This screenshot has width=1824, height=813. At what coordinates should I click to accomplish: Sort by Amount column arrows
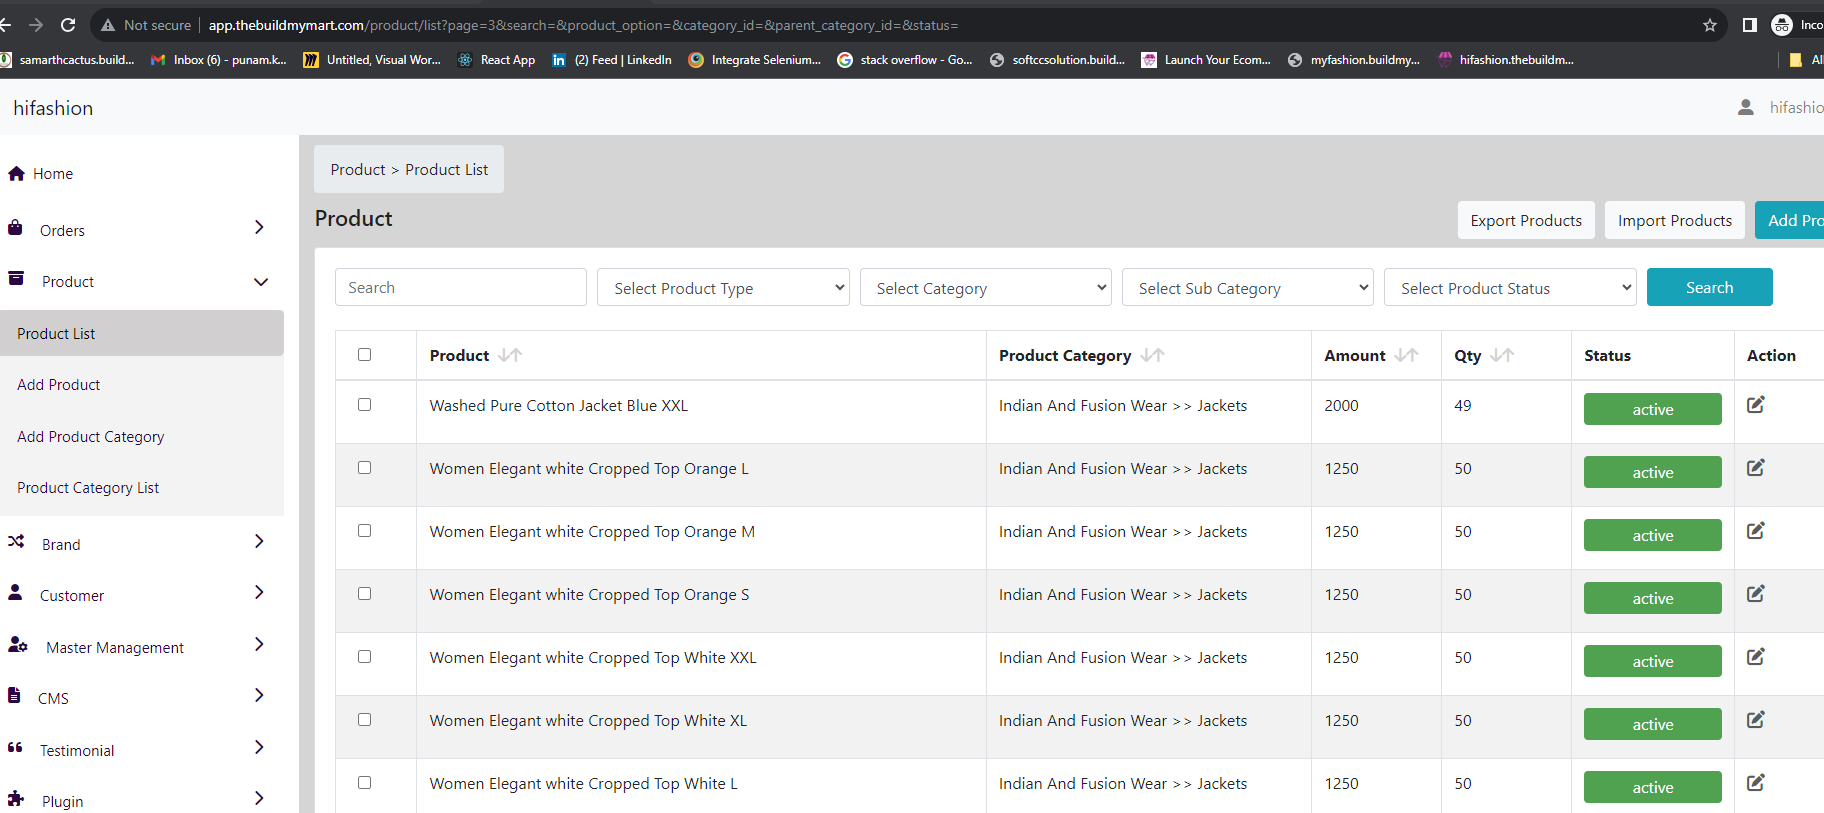tap(1407, 355)
